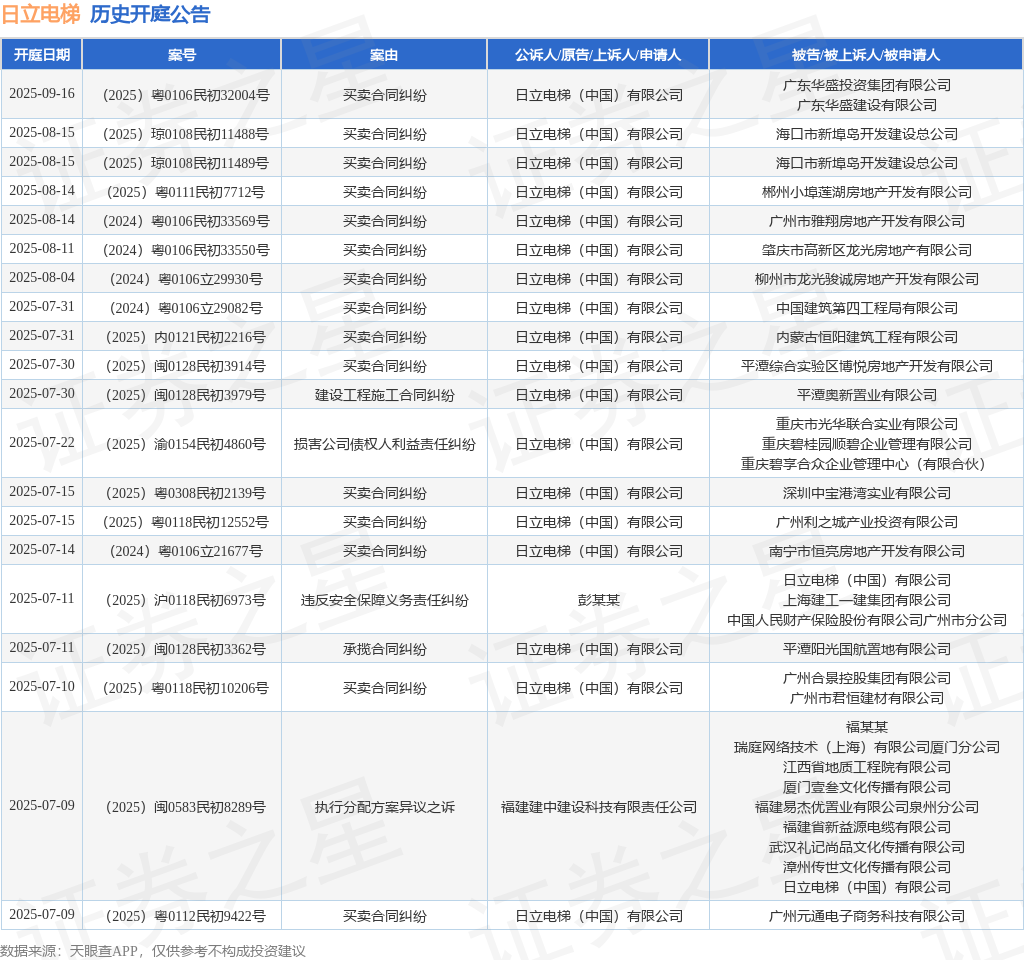1024x960 pixels.
Task: Click defendant 广东华盛建设有限公司
Action: [867, 105]
